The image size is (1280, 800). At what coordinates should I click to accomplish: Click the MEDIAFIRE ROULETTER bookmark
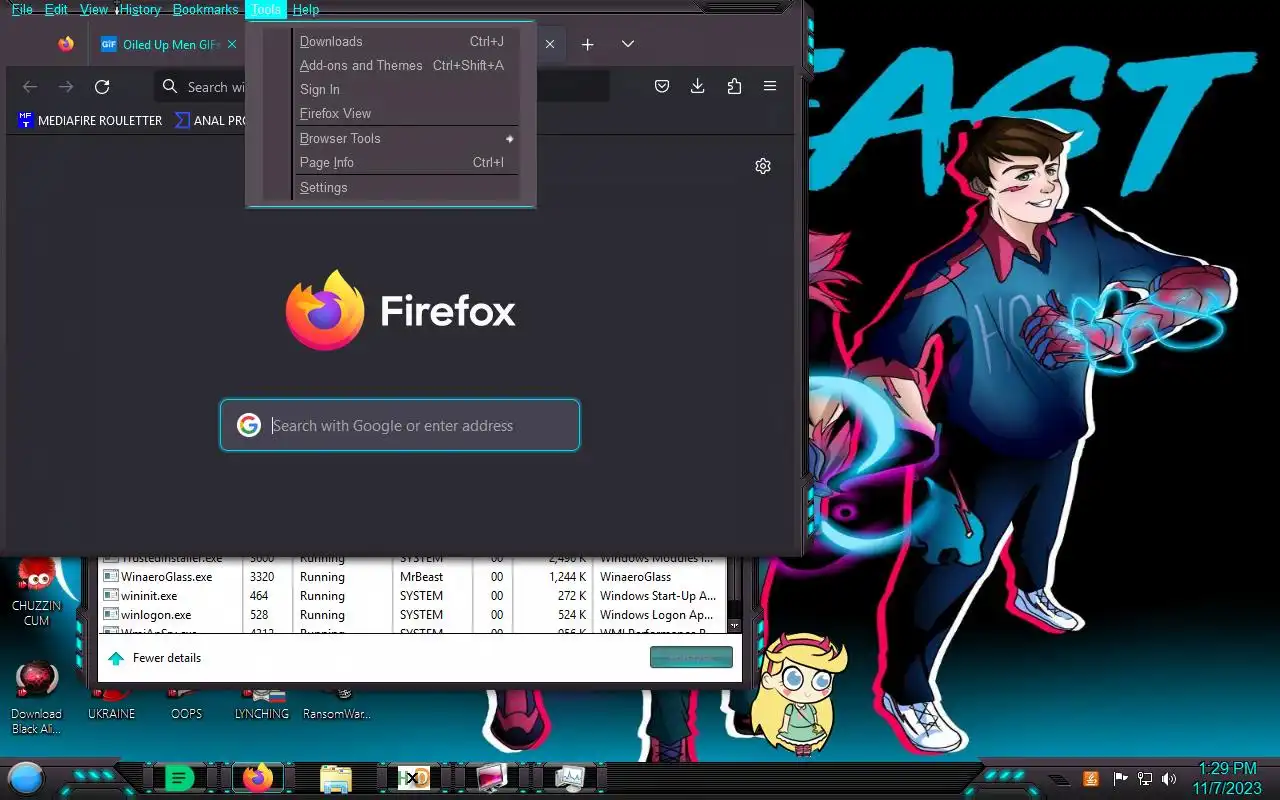(90, 120)
